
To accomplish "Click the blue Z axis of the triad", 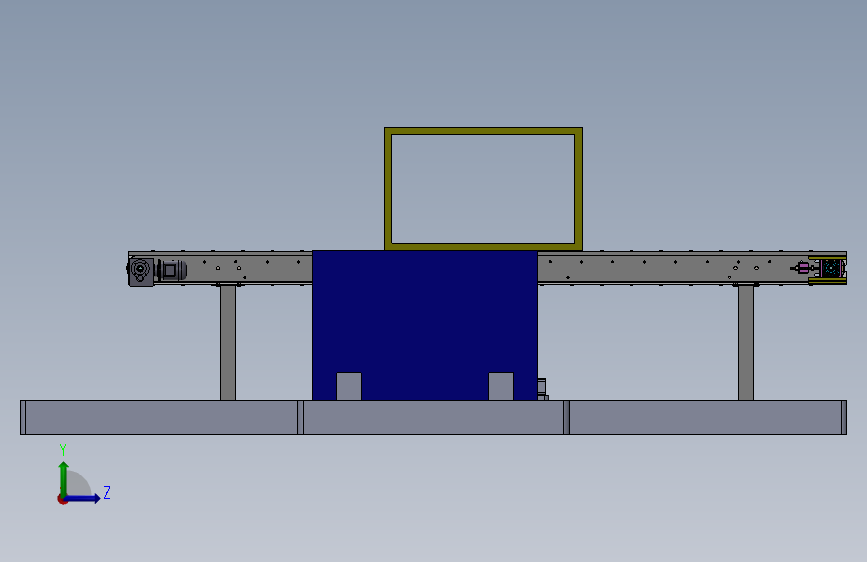I will 83,498.
